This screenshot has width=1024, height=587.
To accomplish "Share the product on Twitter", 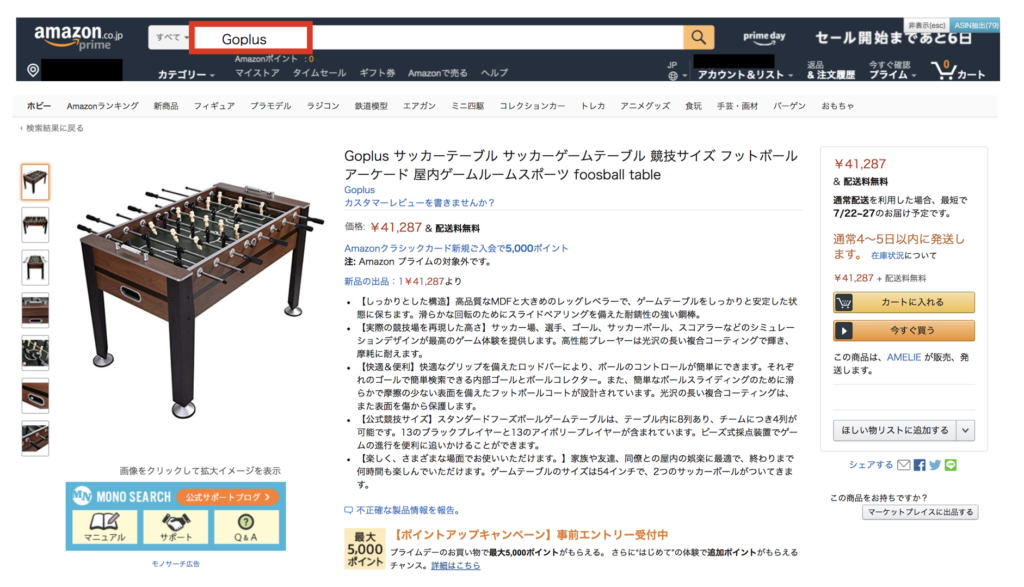I will coord(935,465).
